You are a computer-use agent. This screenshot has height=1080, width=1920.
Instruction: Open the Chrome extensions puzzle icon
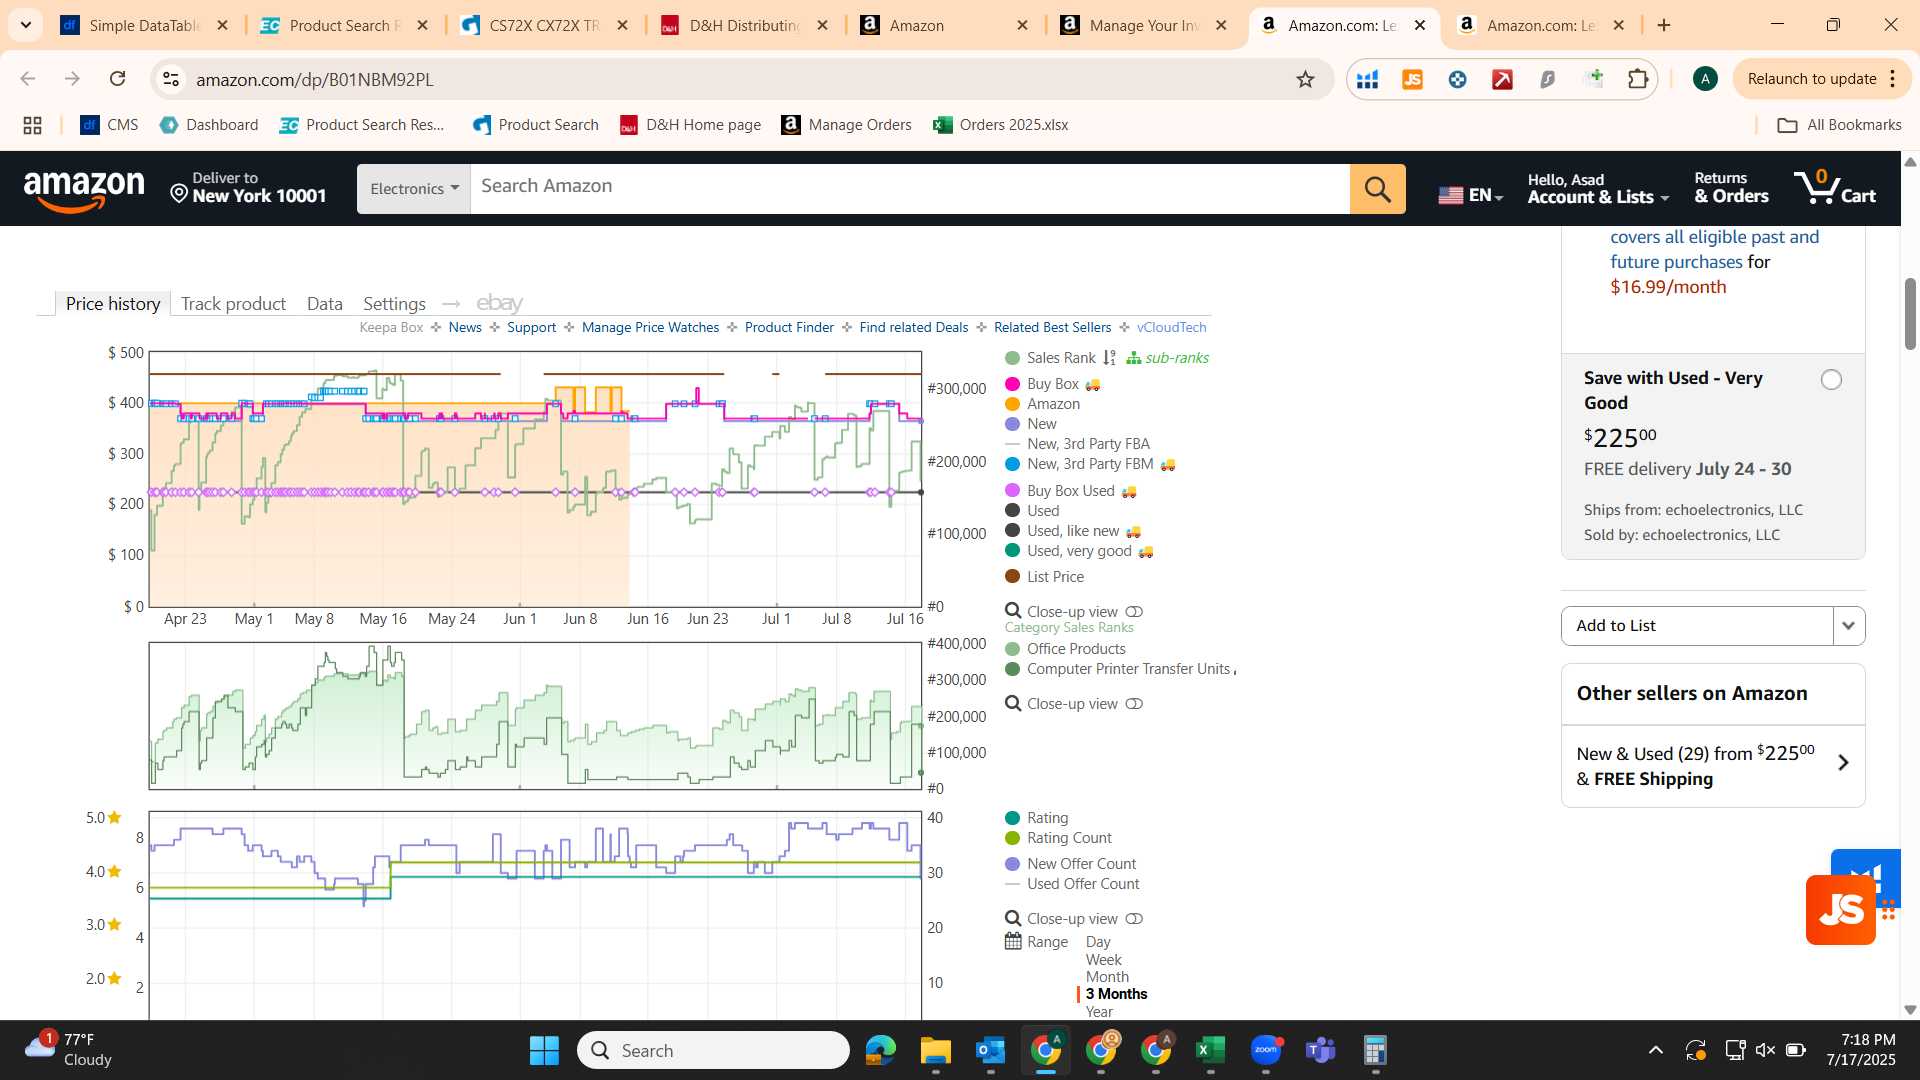1638,79
